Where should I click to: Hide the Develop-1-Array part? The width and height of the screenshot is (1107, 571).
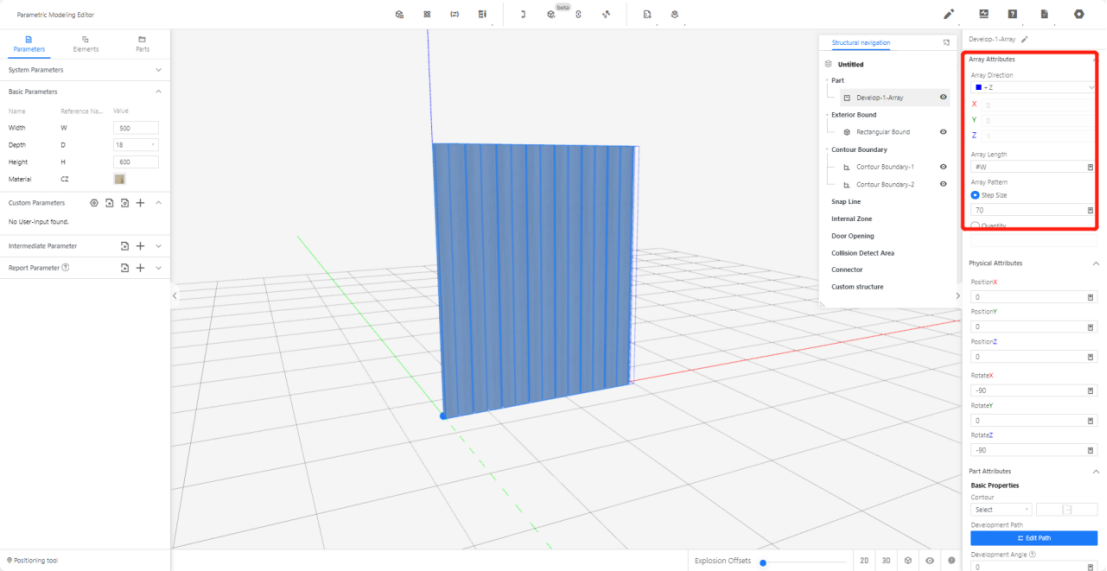pos(943,98)
